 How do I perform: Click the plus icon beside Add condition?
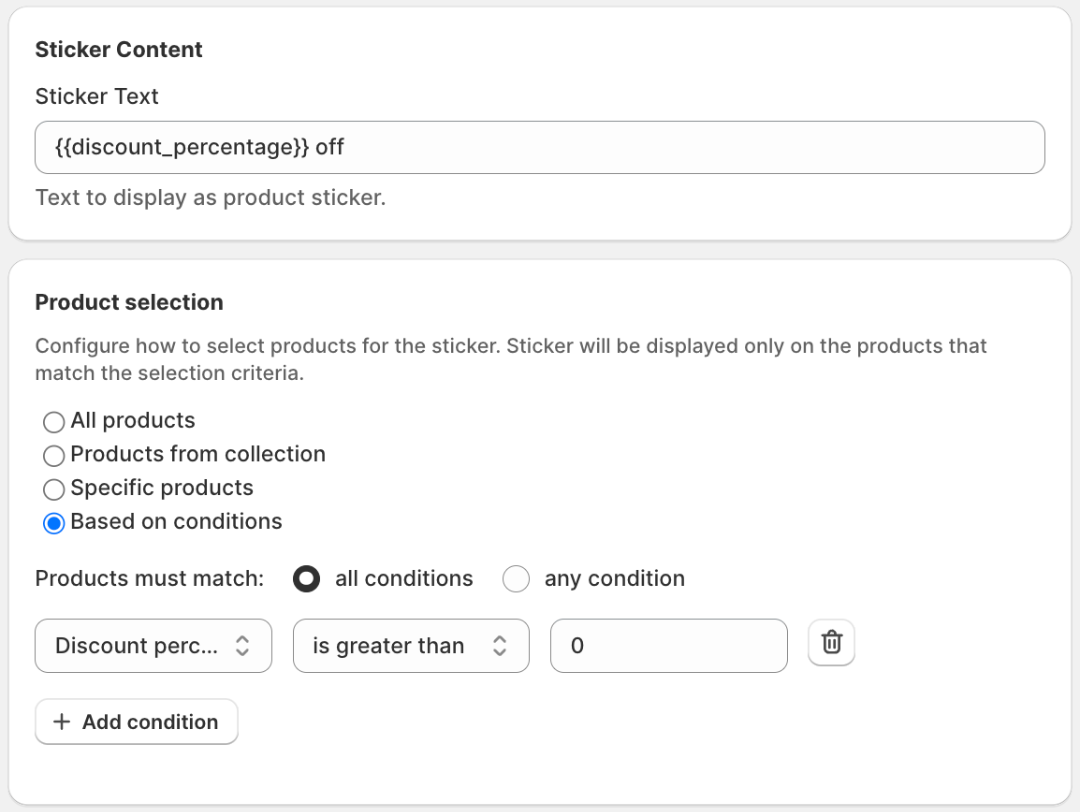(62, 722)
